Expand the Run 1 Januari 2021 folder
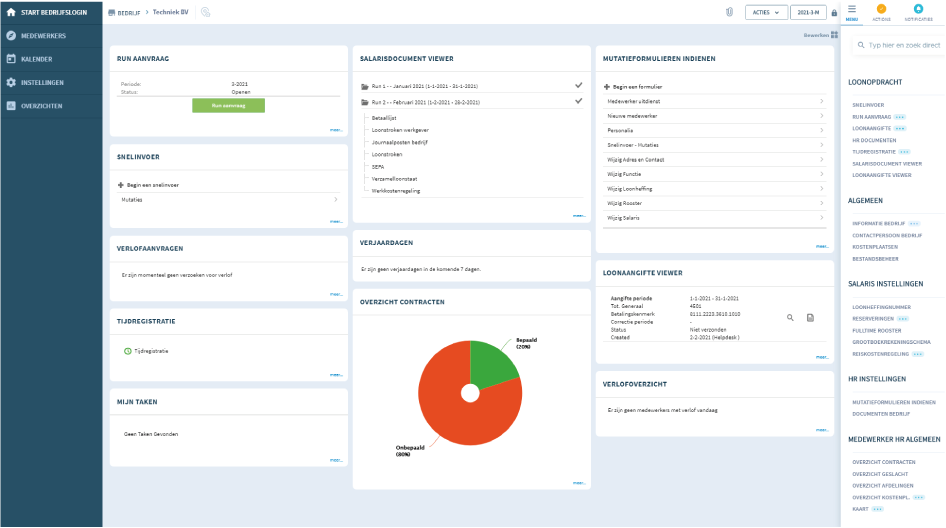Screen dimensions: 946x528 pos(364,87)
